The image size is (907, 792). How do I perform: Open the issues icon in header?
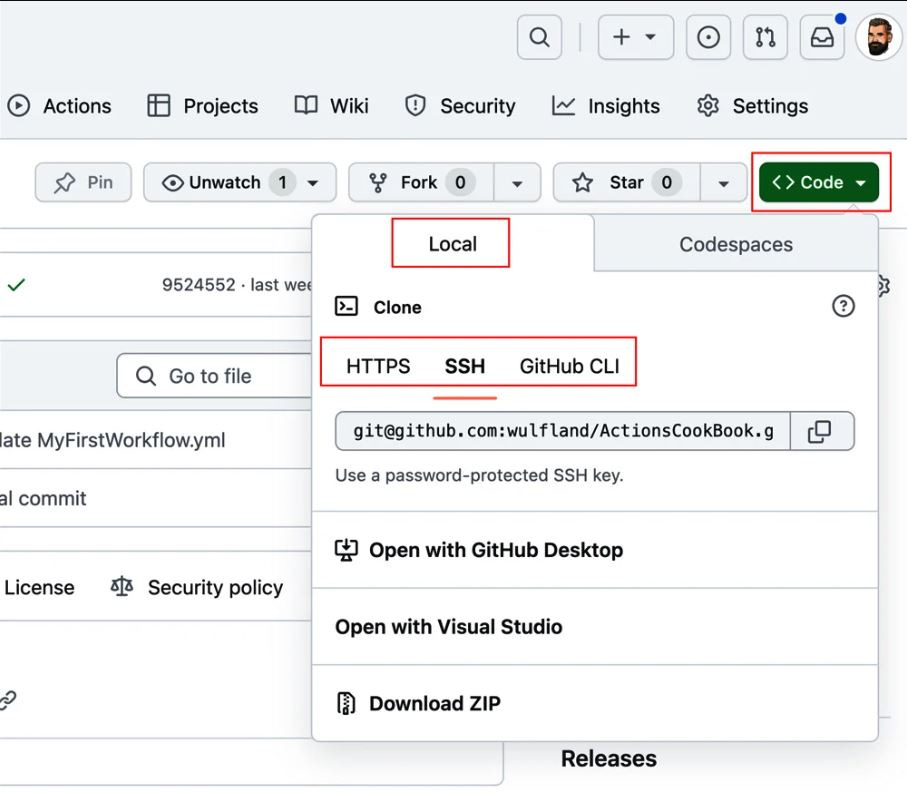[708, 37]
